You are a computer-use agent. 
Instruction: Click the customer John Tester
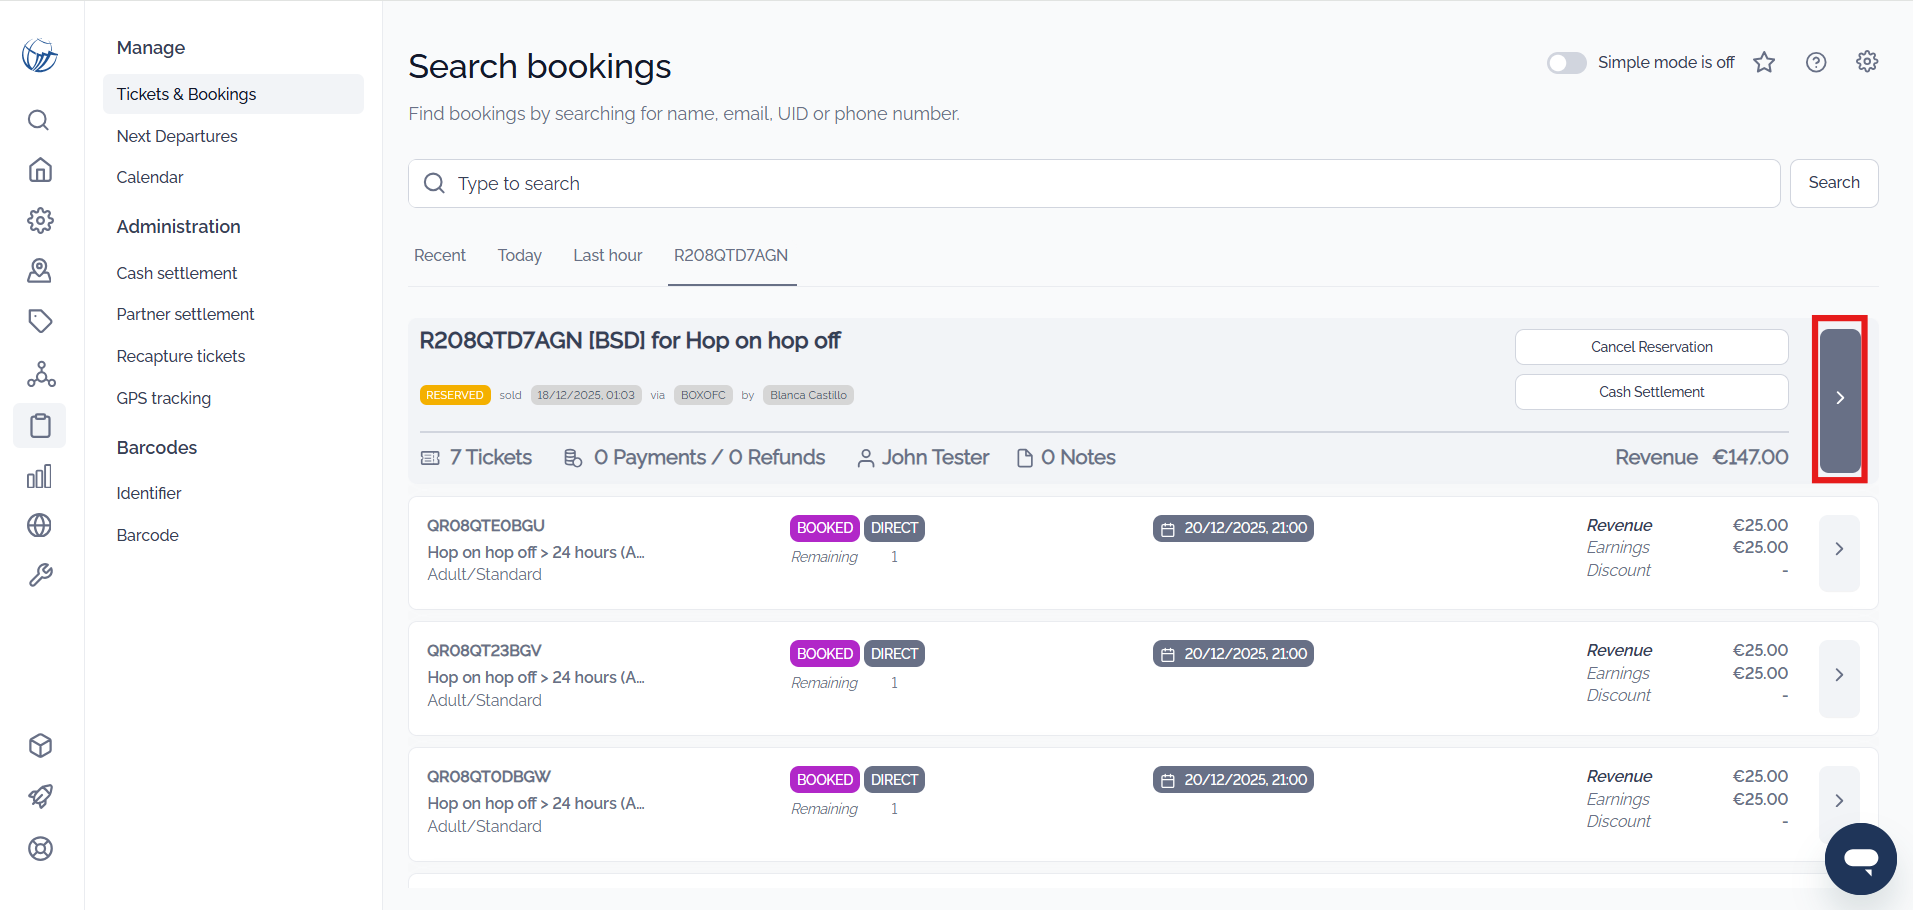pos(923,457)
